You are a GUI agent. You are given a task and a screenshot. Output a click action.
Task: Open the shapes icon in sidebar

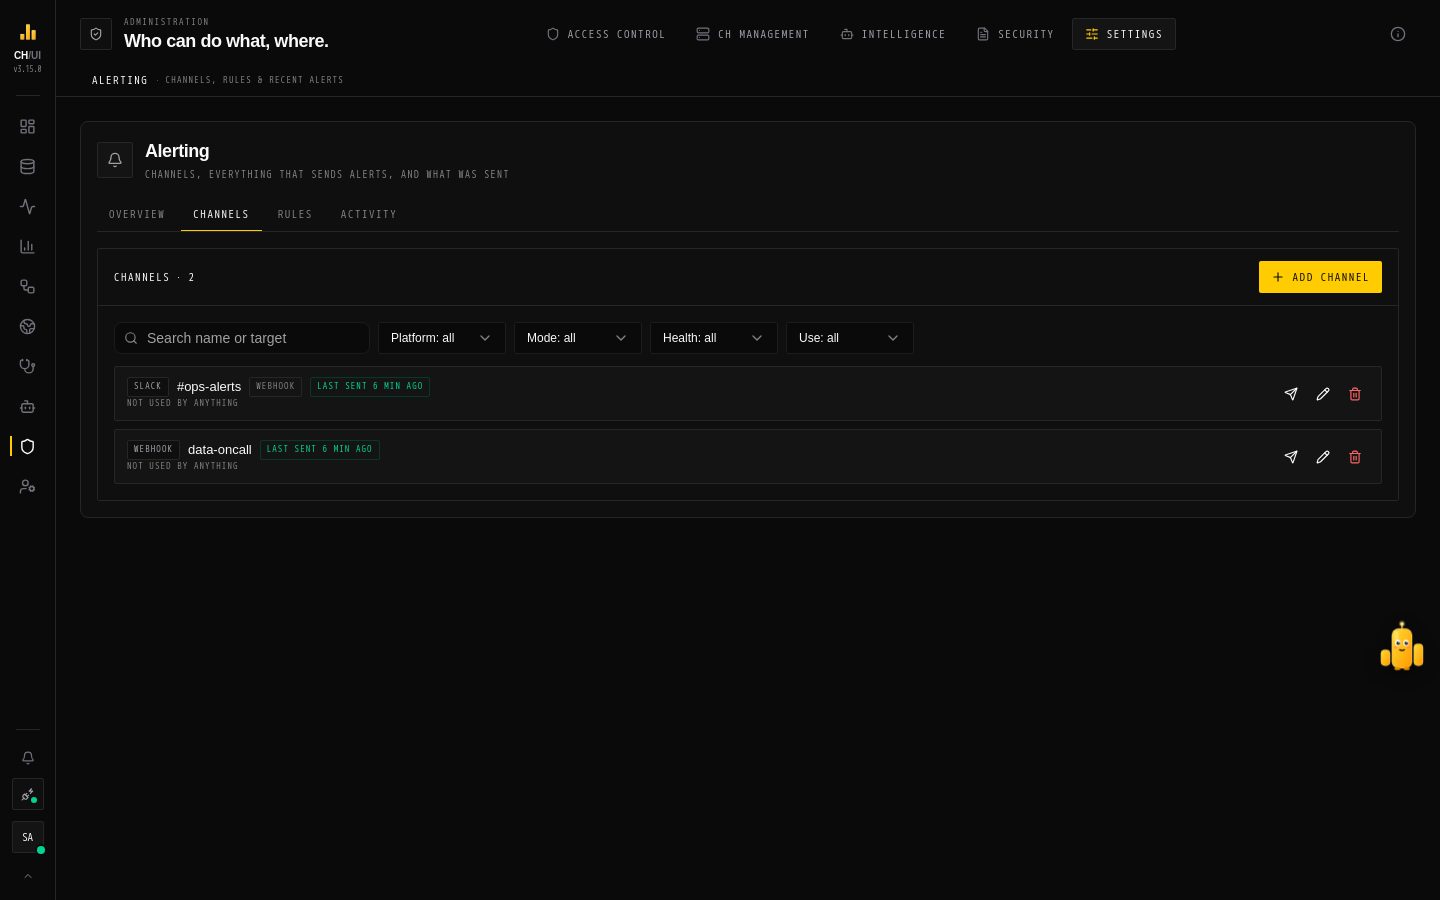(28, 287)
